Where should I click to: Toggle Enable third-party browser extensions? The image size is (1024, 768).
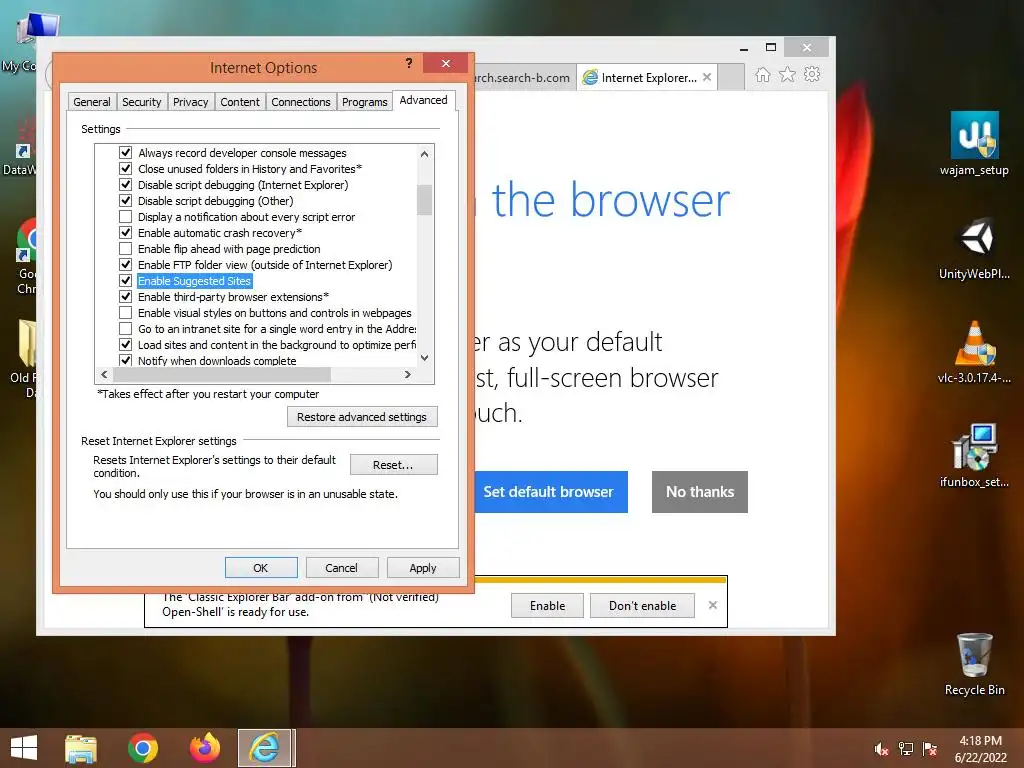[125, 296]
